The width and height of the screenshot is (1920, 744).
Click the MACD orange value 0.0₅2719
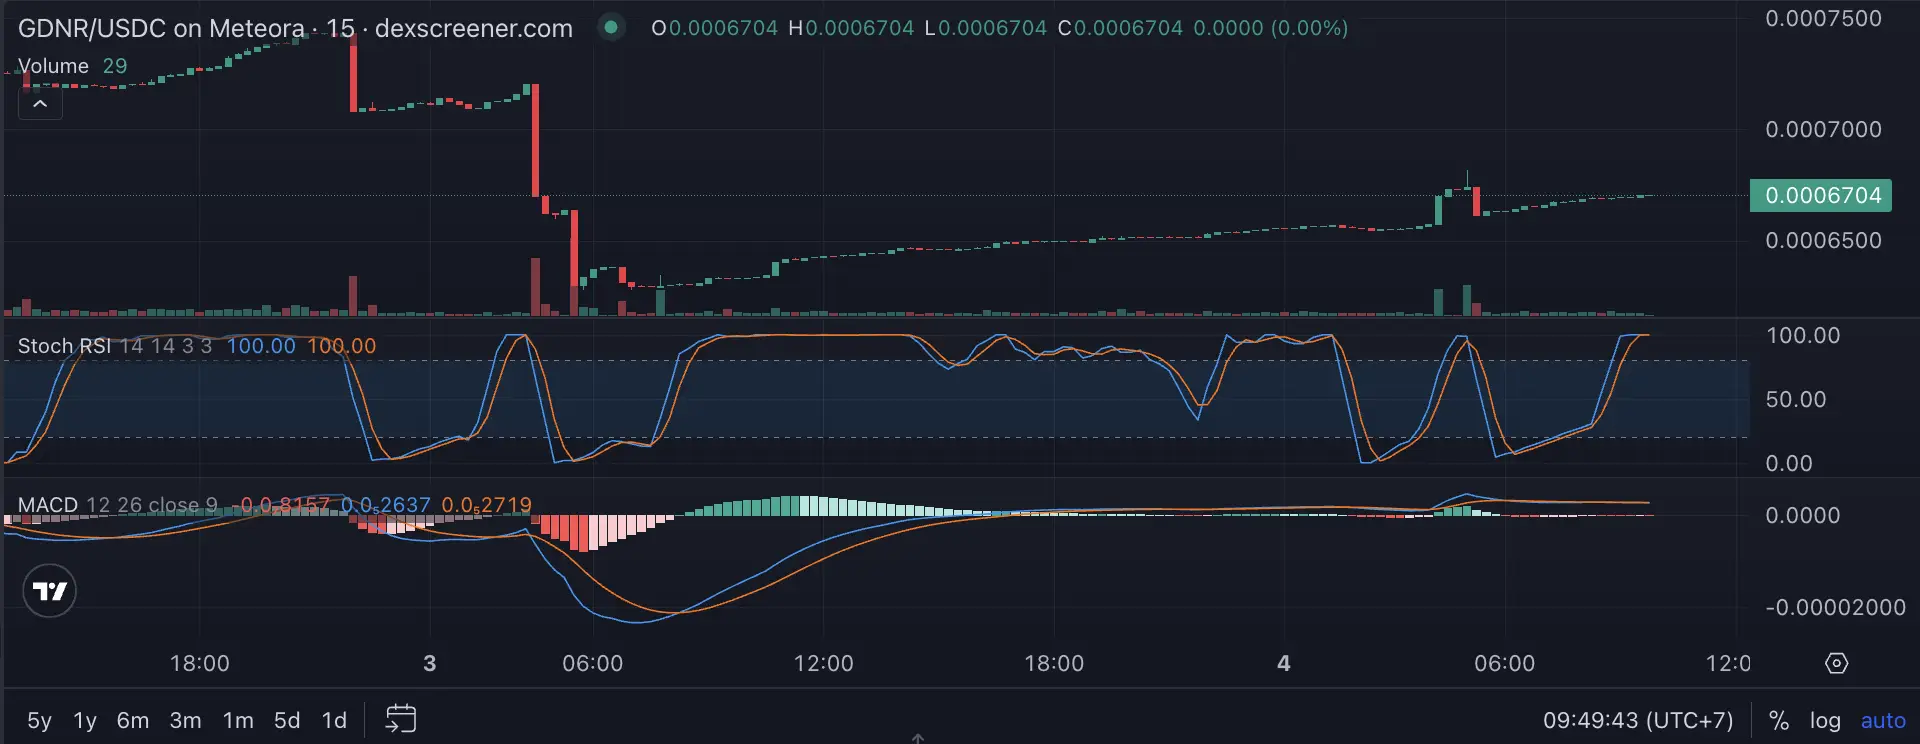[x=486, y=505]
